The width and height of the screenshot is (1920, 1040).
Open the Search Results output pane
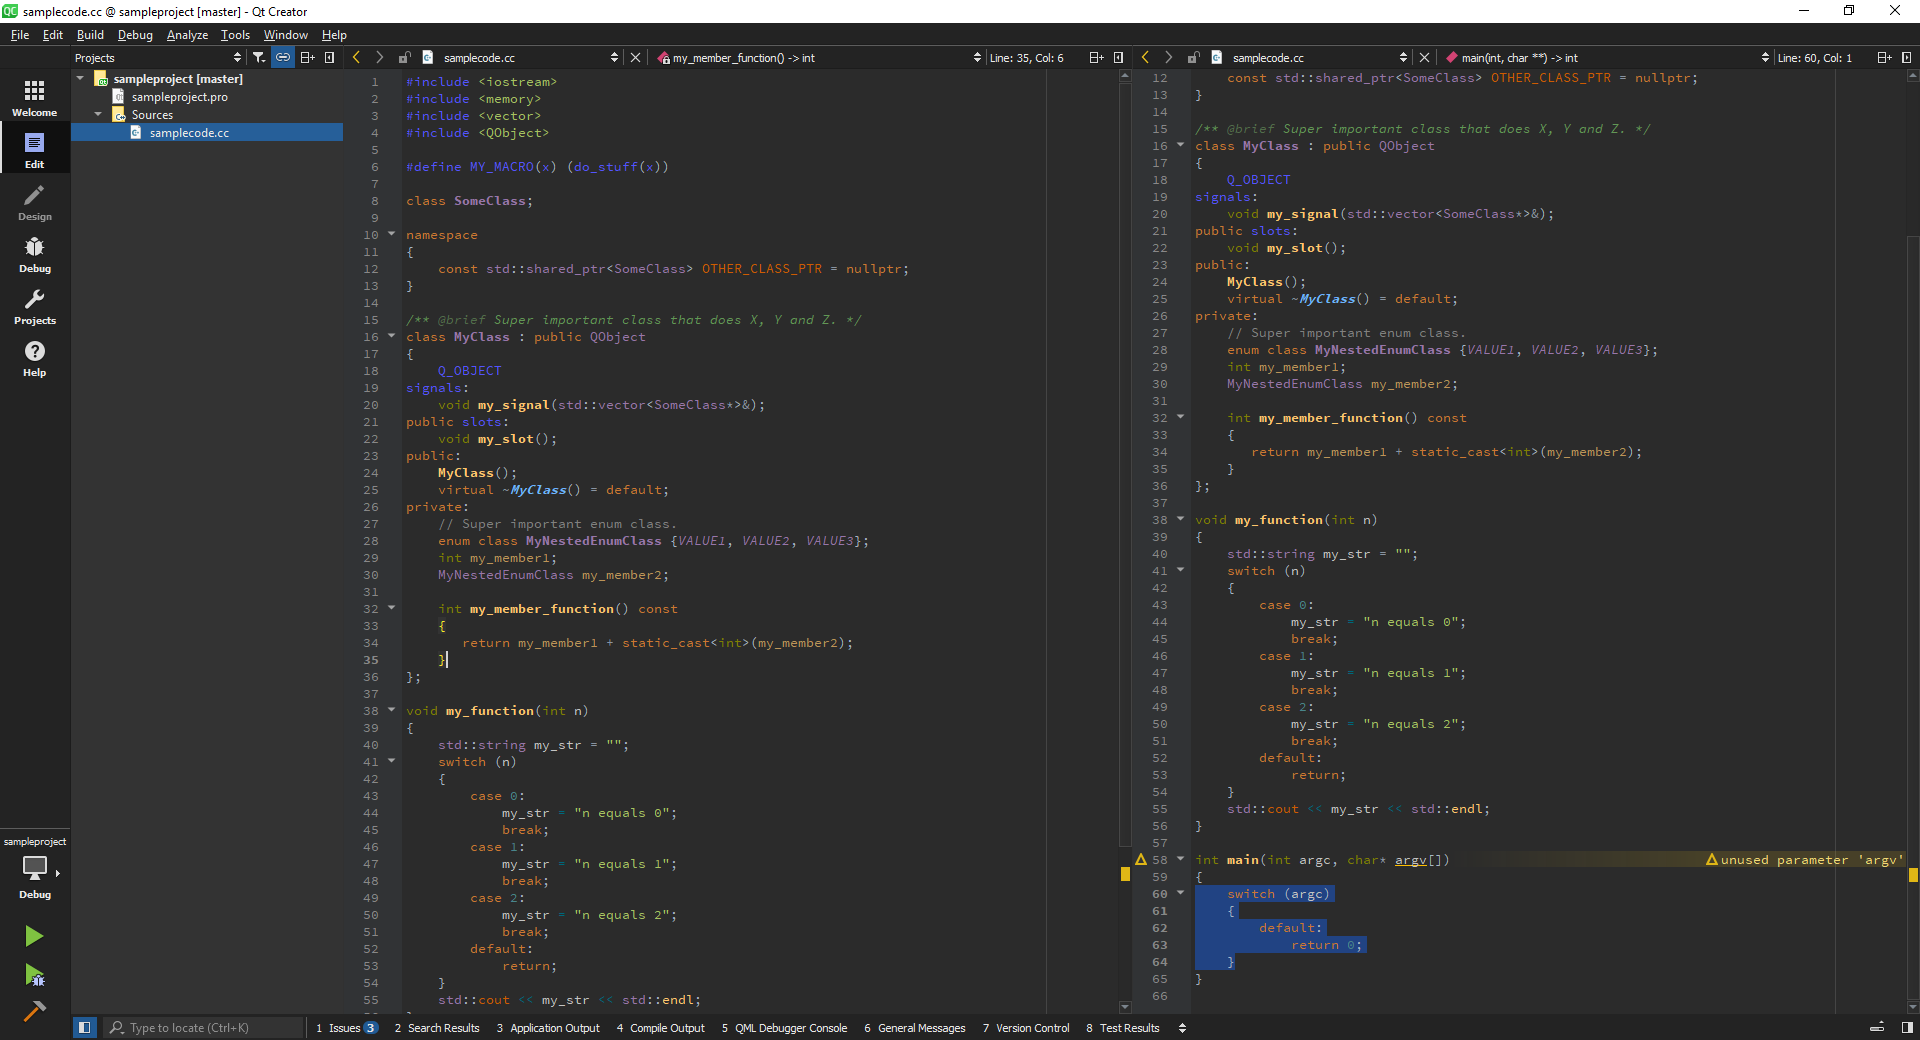coord(437,1028)
